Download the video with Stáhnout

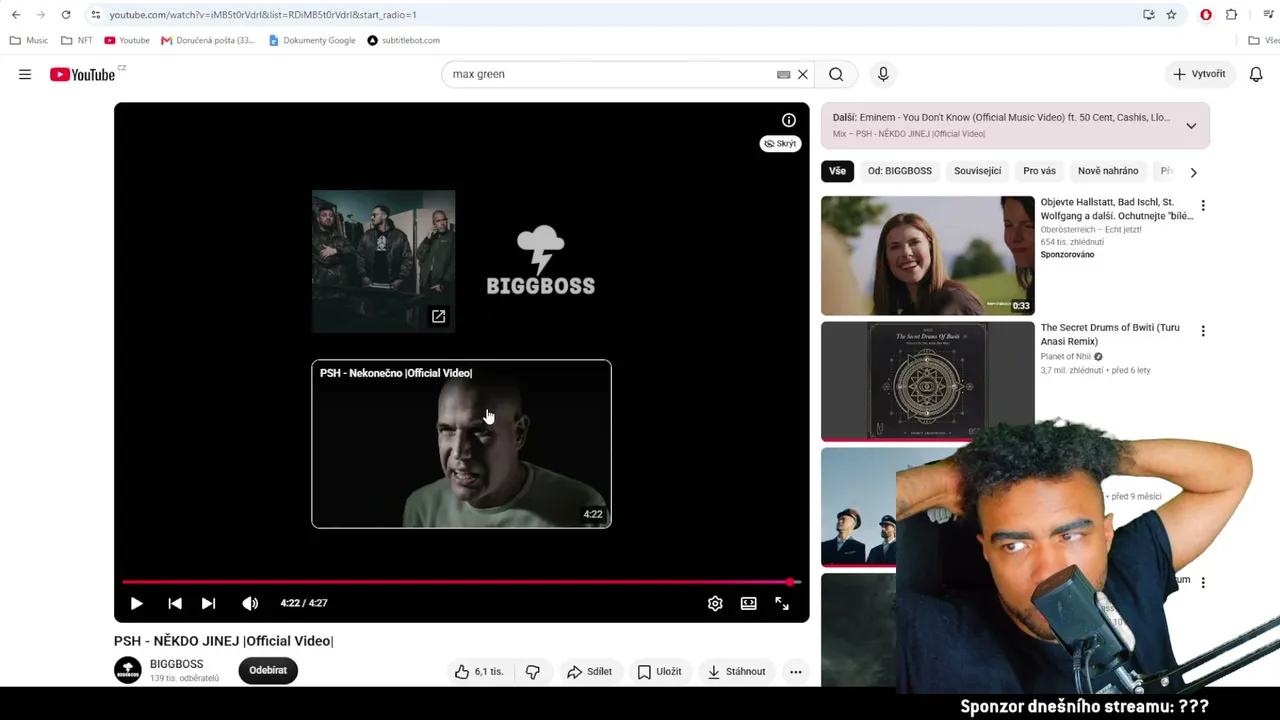pyautogui.click(x=736, y=672)
